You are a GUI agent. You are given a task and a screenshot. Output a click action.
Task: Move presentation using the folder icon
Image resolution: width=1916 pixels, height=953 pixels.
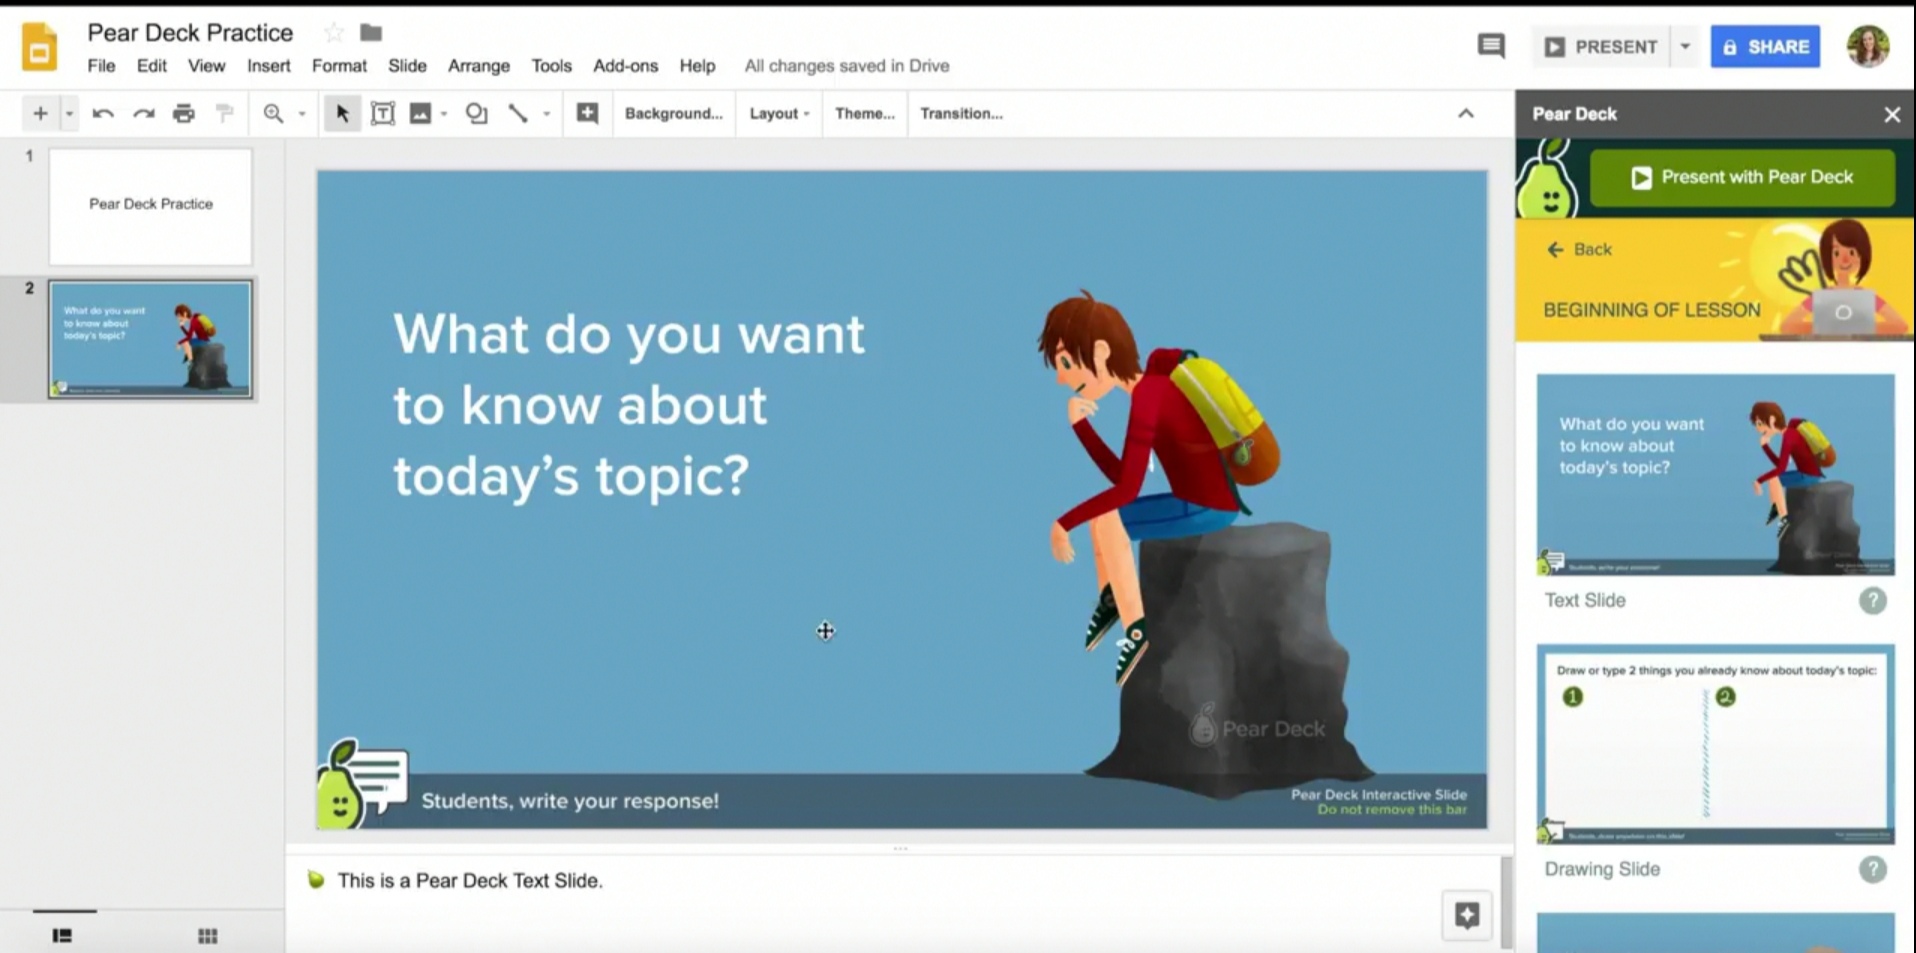click(x=371, y=33)
